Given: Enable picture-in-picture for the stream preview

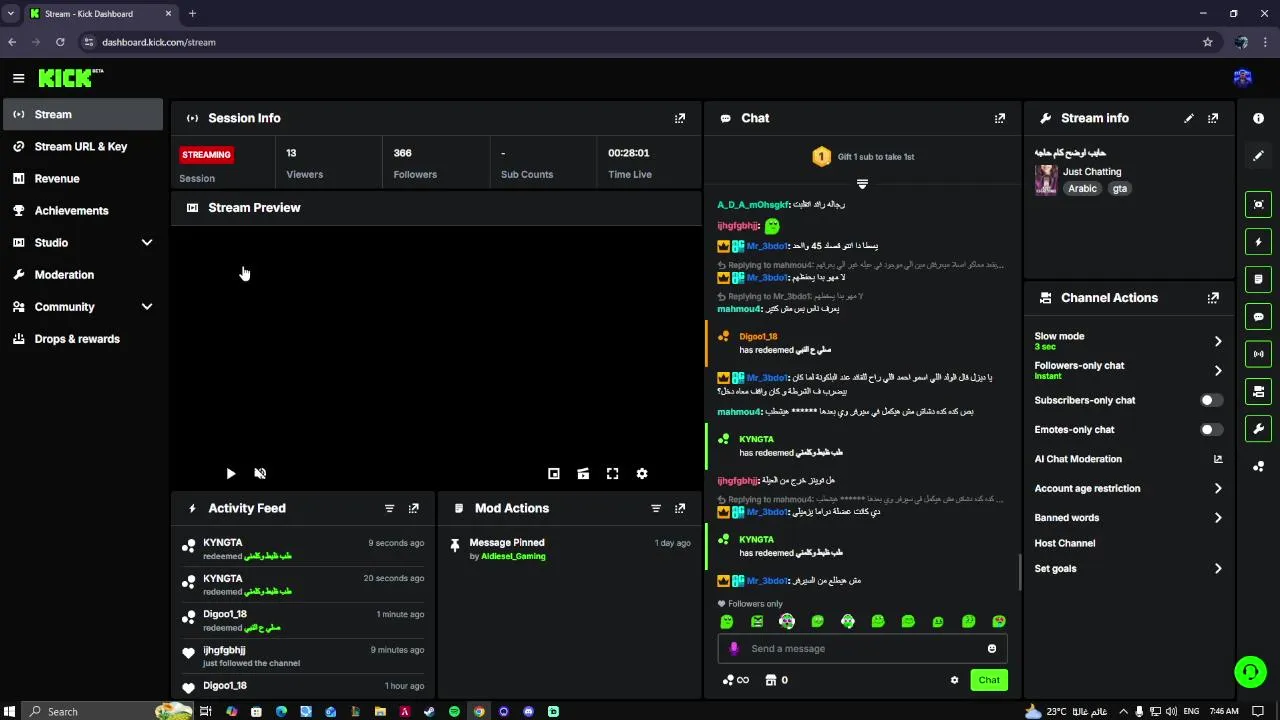Looking at the screenshot, I should [554, 474].
